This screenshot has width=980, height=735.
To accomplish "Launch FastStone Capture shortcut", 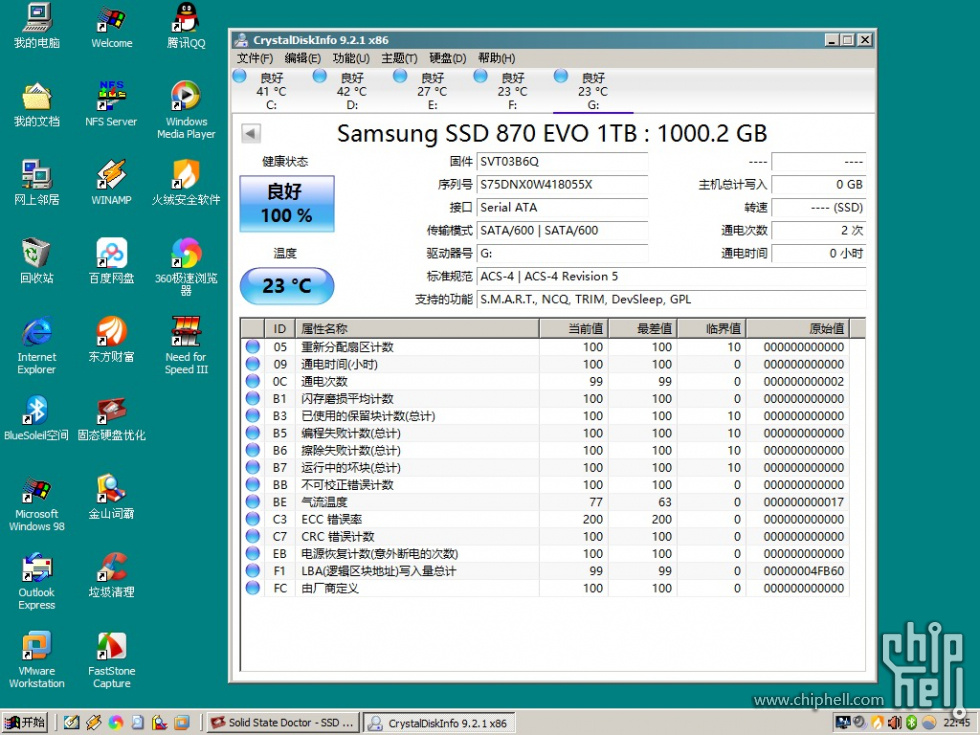I will (111, 661).
